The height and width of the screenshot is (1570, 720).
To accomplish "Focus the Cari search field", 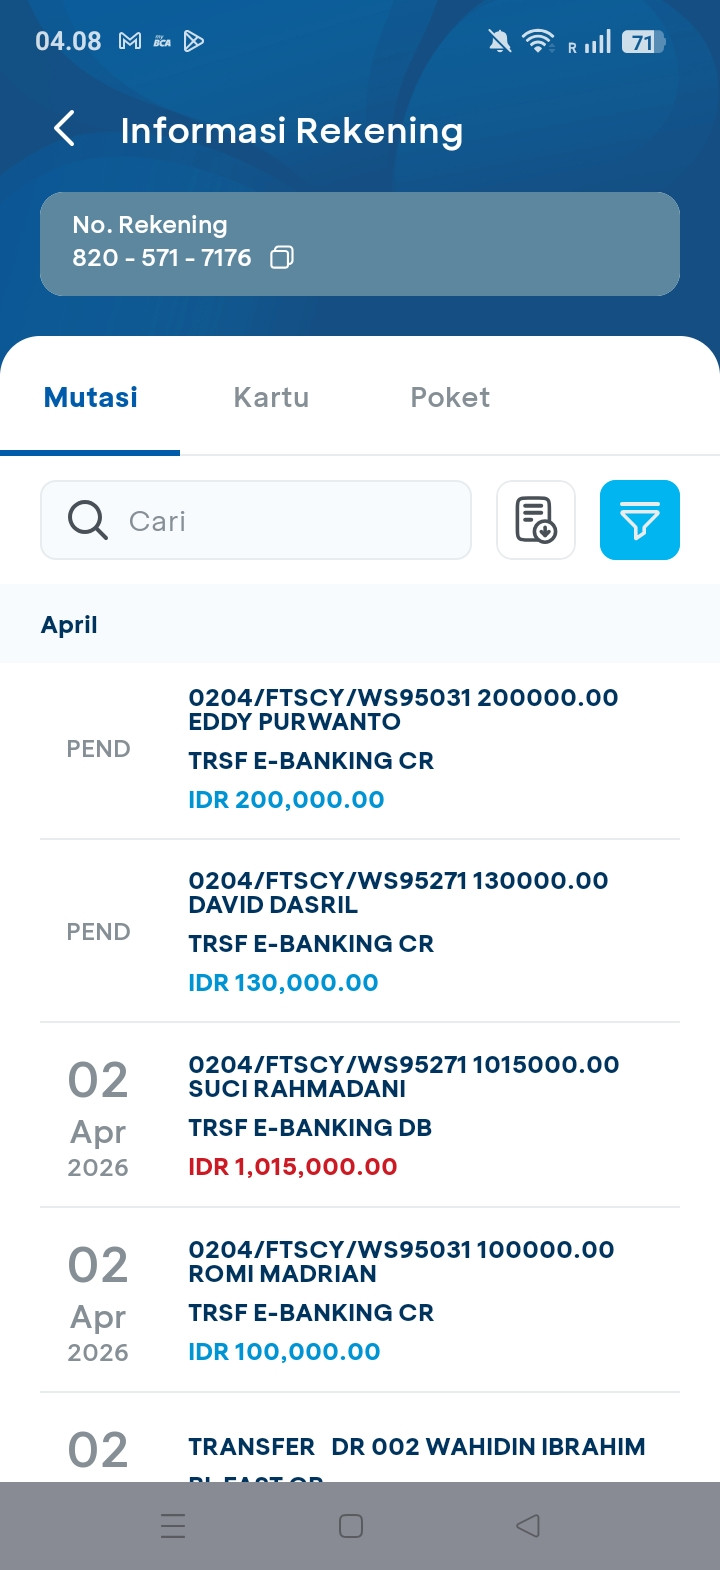I will point(256,520).
